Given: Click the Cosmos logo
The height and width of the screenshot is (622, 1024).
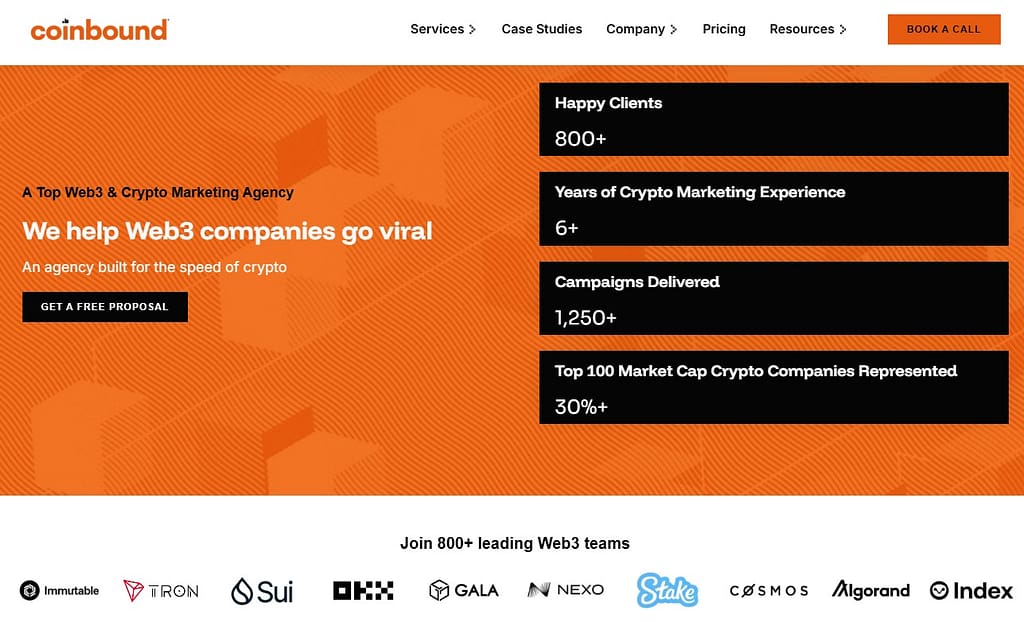Looking at the screenshot, I should pyautogui.click(x=768, y=590).
